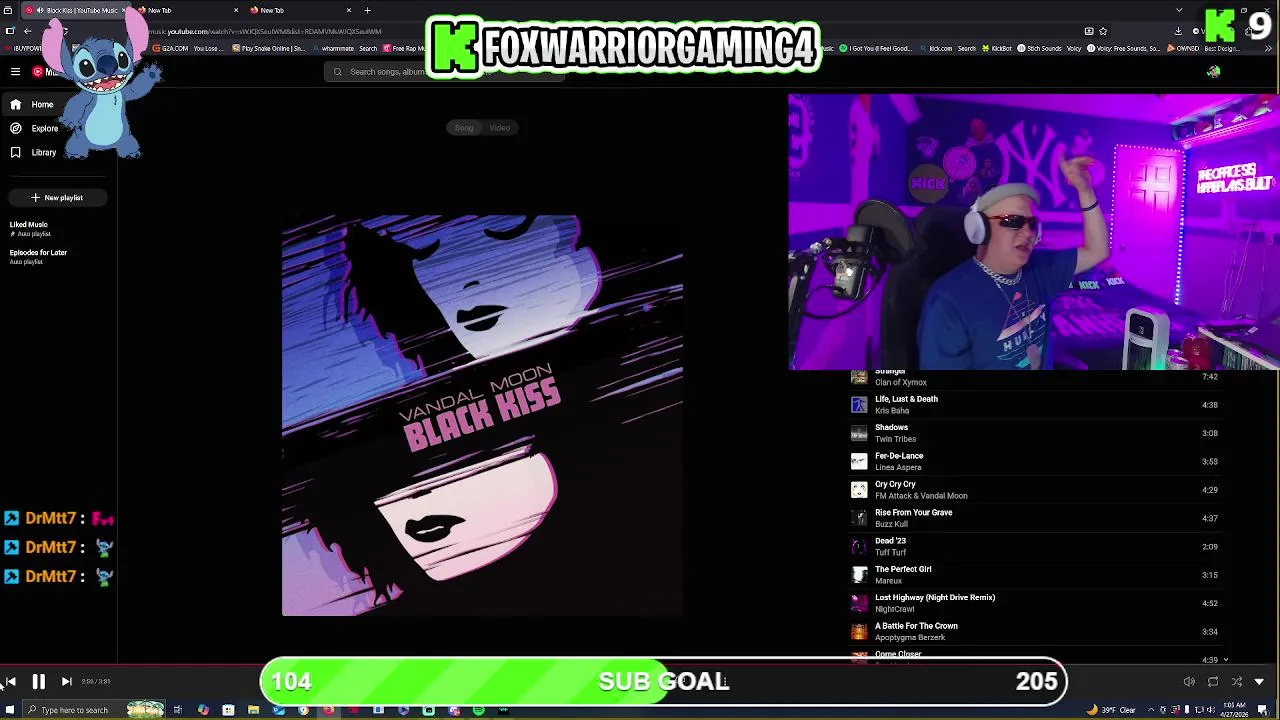Click the Shadows track thumbnail
The width and height of the screenshot is (1280, 720).
859,433
